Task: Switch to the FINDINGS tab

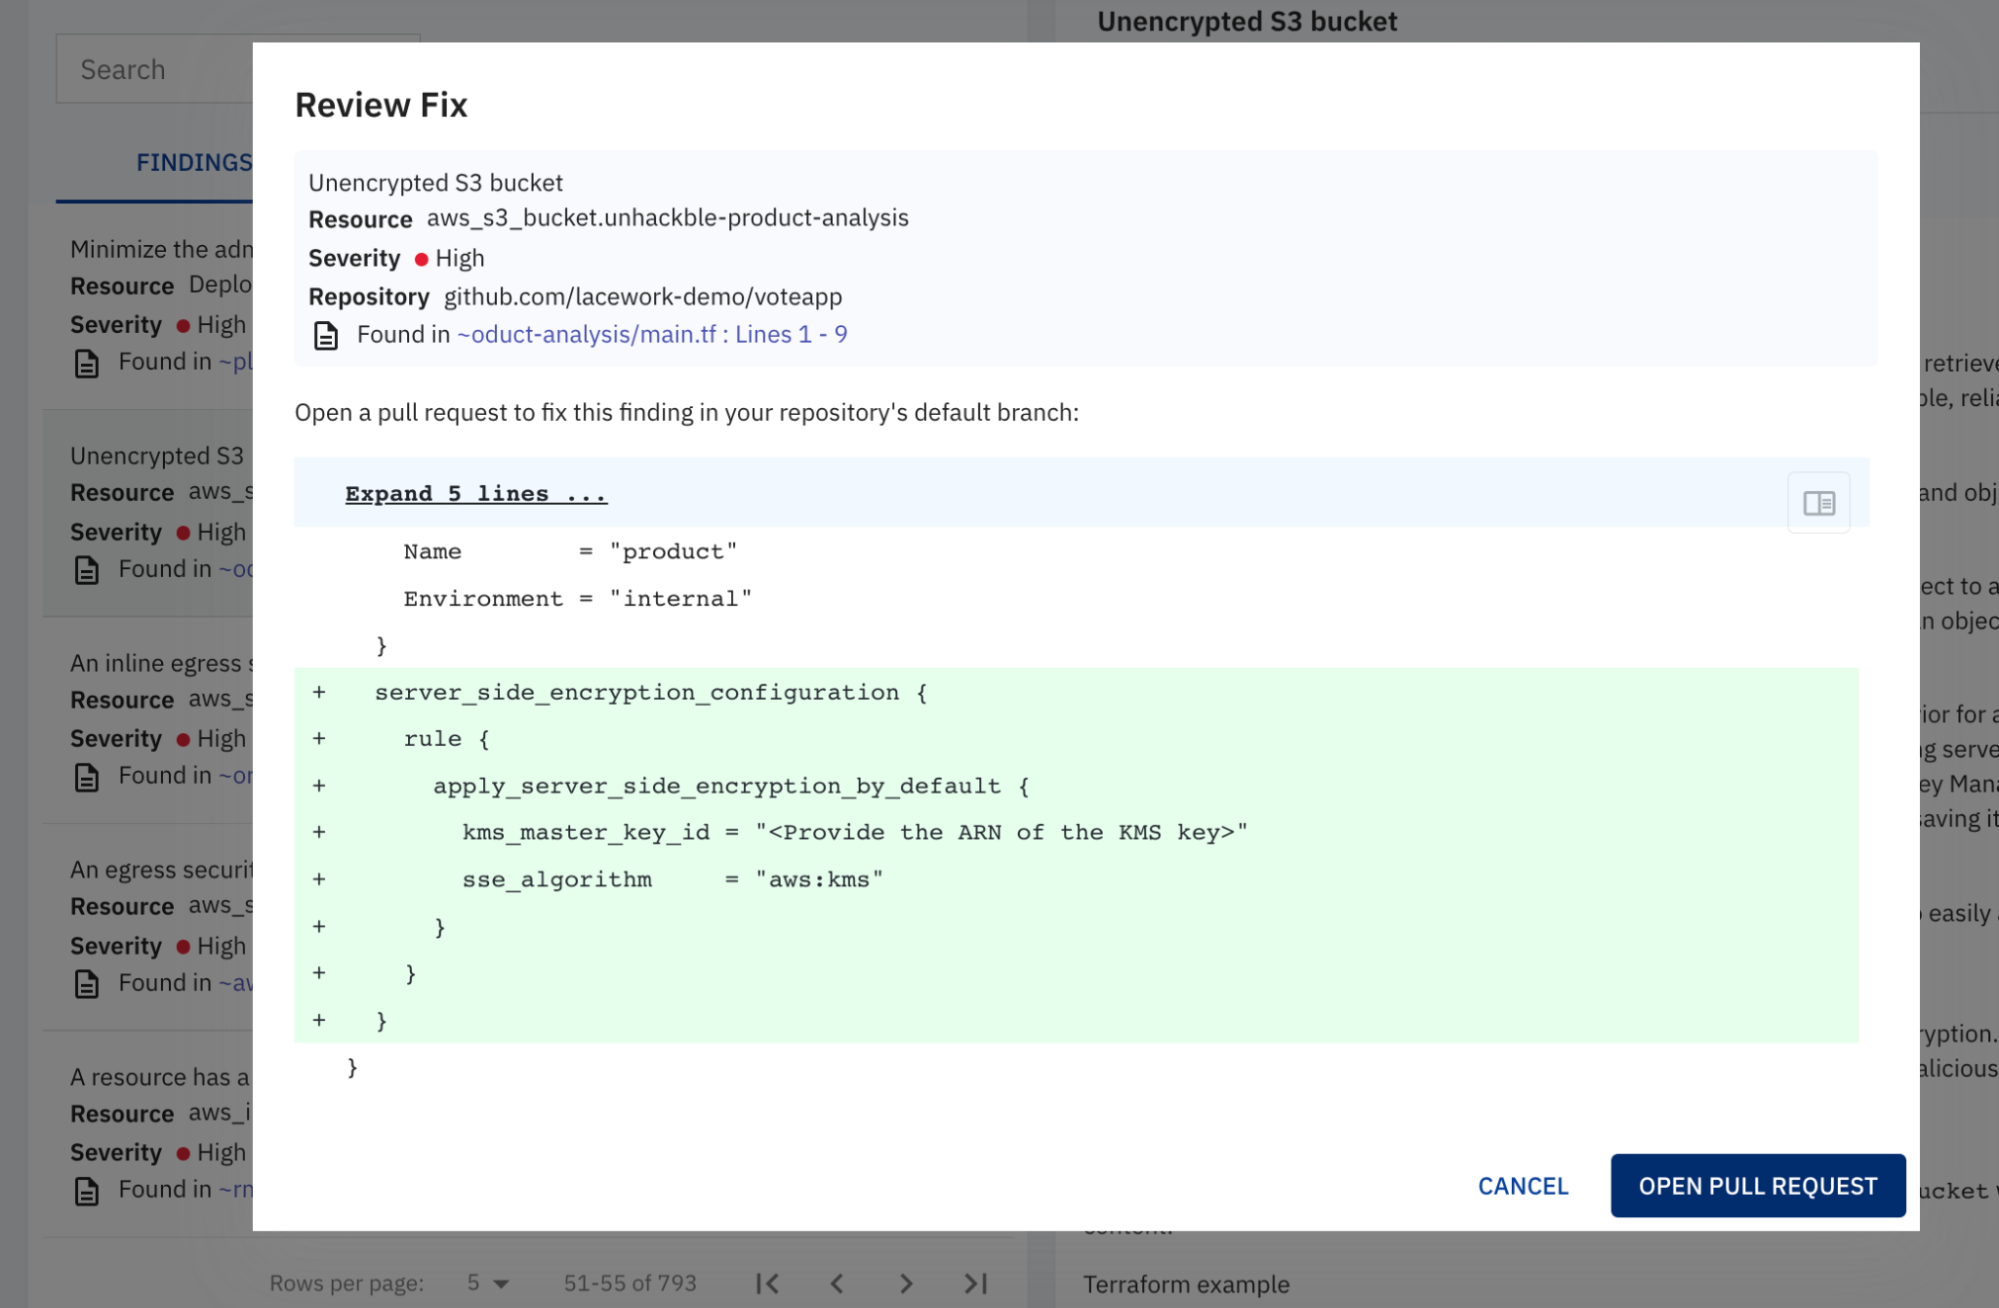Action: point(193,163)
